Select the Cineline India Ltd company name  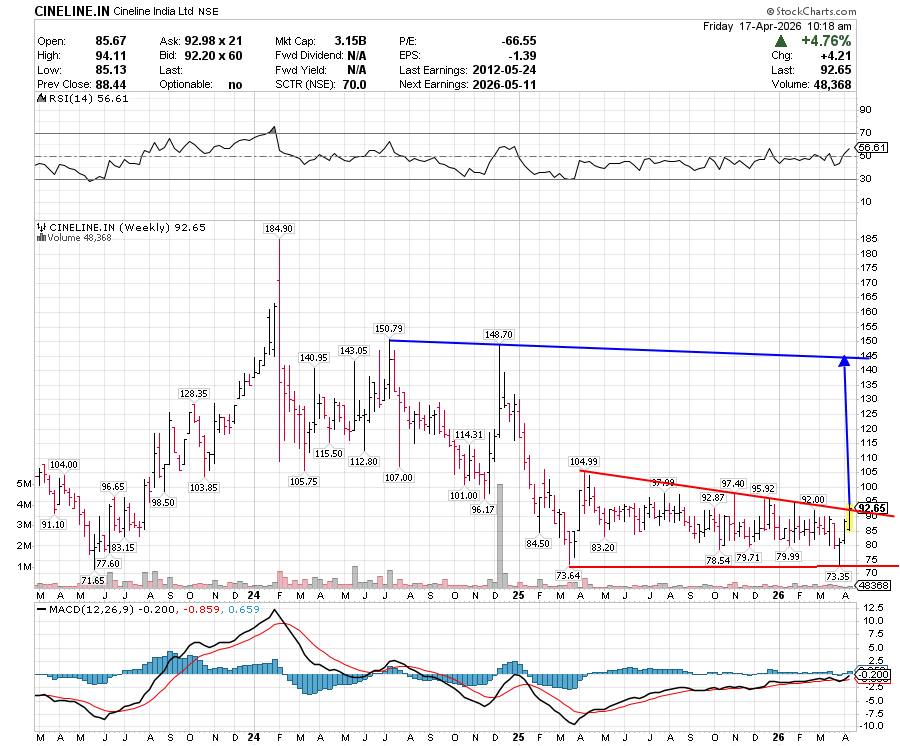(x=153, y=11)
